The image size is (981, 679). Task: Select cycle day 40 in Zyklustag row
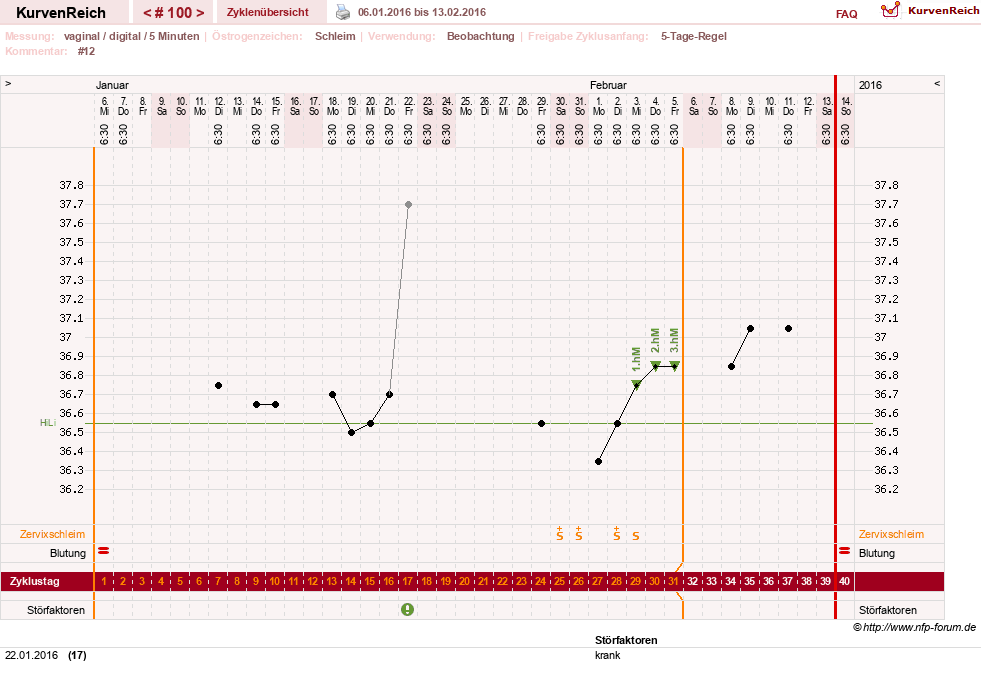[x=845, y=581]
